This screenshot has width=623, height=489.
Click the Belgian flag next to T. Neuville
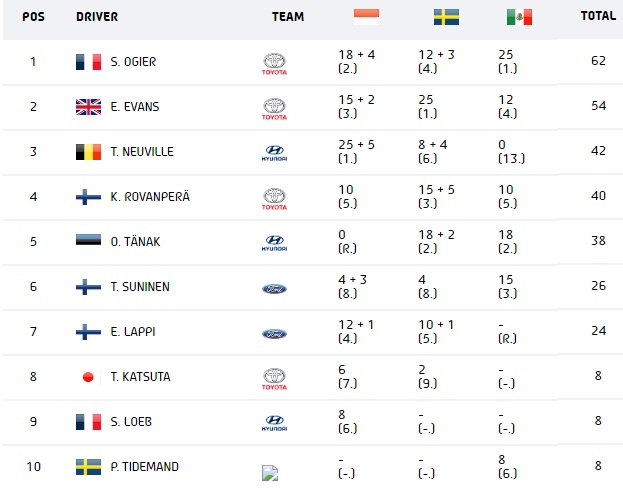pos(88,152)
